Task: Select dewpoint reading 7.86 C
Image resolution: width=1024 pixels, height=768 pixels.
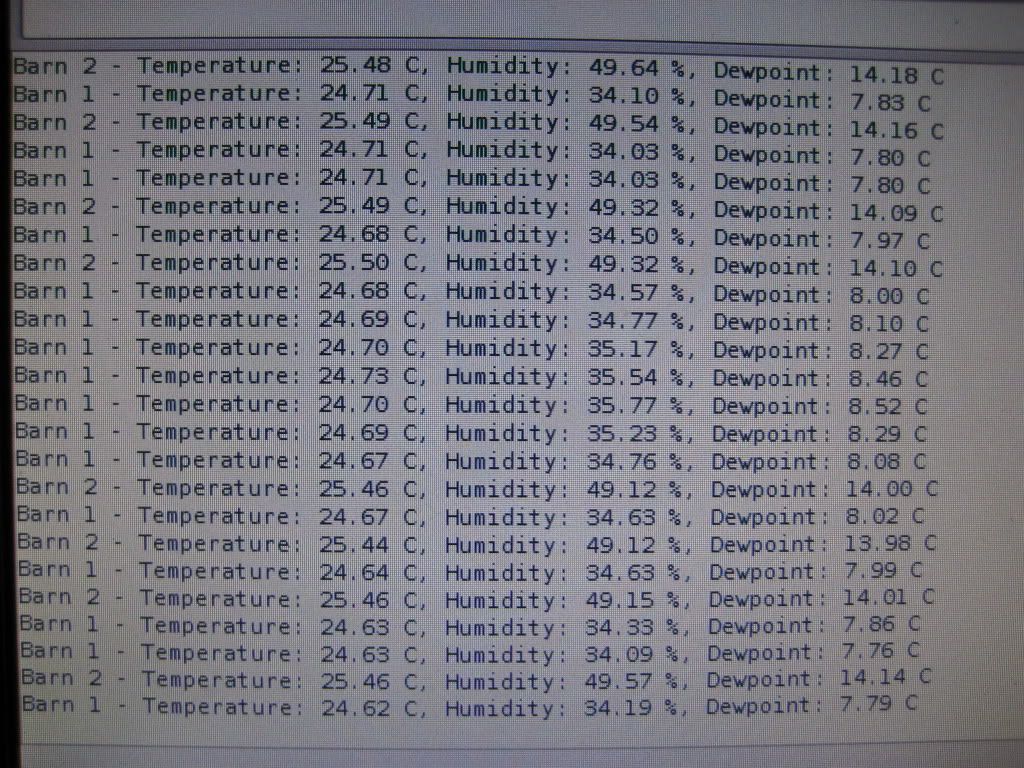Action: click(x=880, y=624)
